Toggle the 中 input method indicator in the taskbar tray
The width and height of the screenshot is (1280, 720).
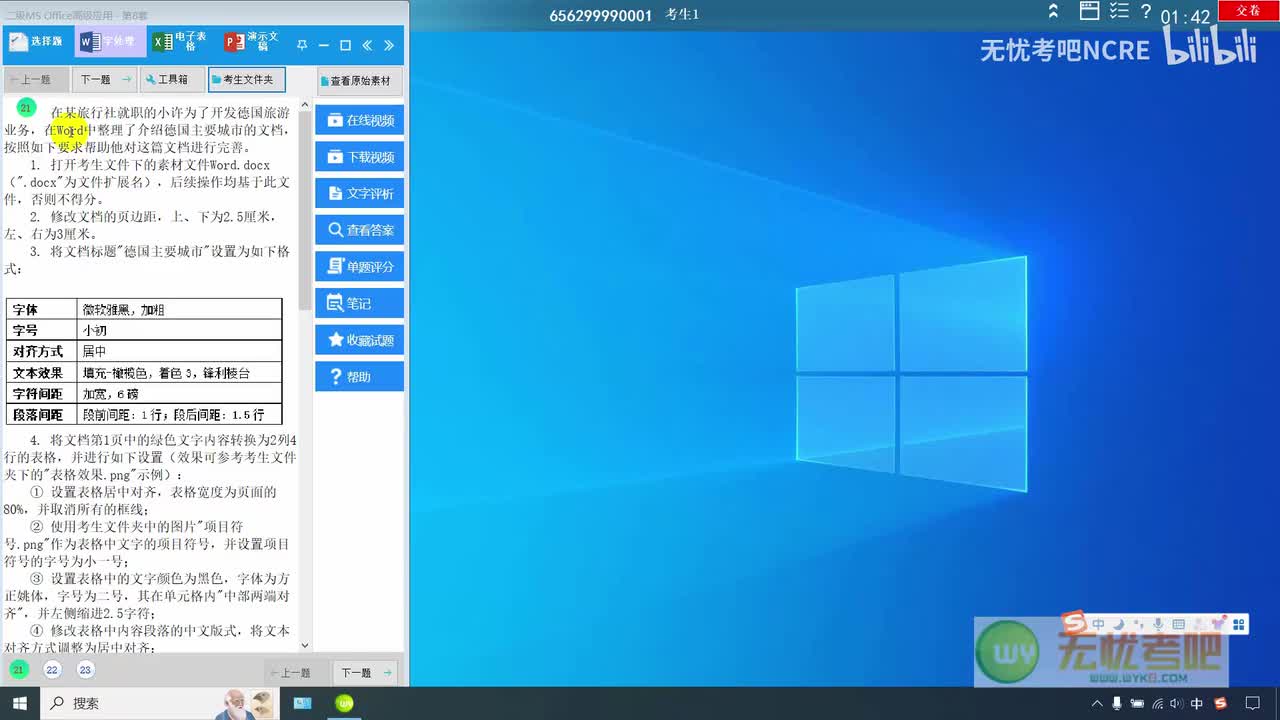tap(1196, 703)
